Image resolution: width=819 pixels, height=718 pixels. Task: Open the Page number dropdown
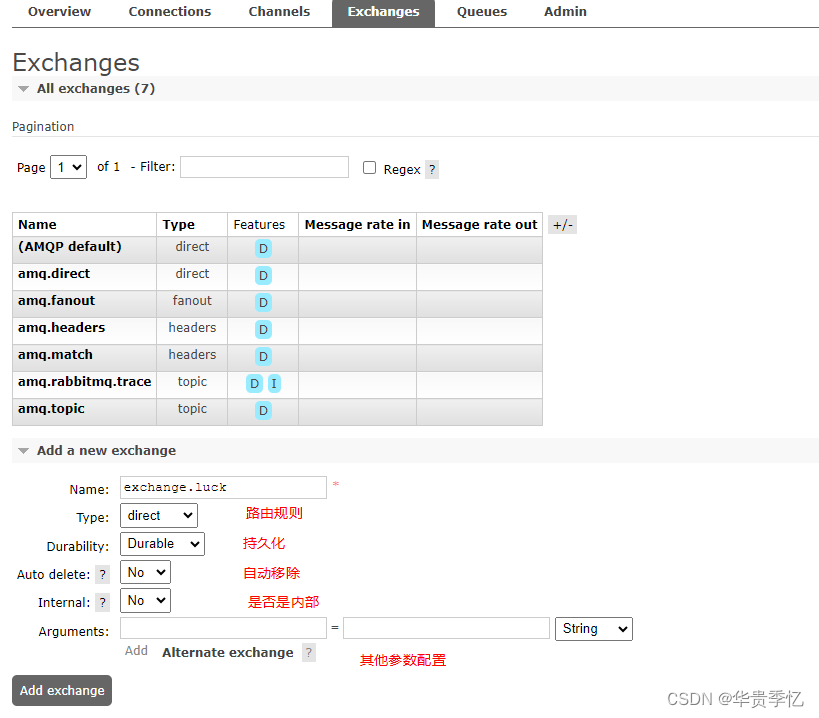[68, 167]
